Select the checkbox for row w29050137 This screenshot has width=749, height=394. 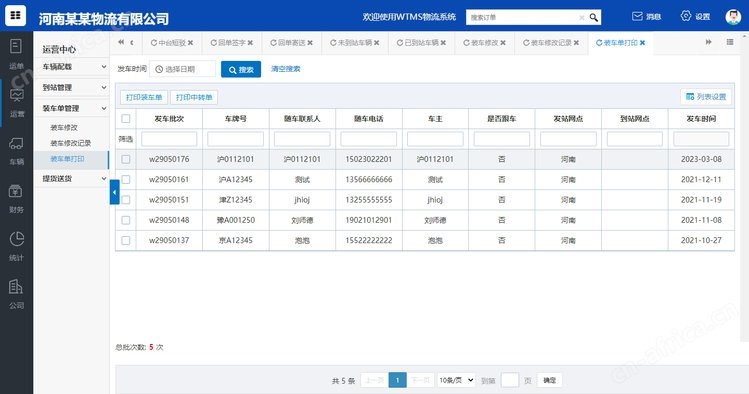tap(126, 240)
